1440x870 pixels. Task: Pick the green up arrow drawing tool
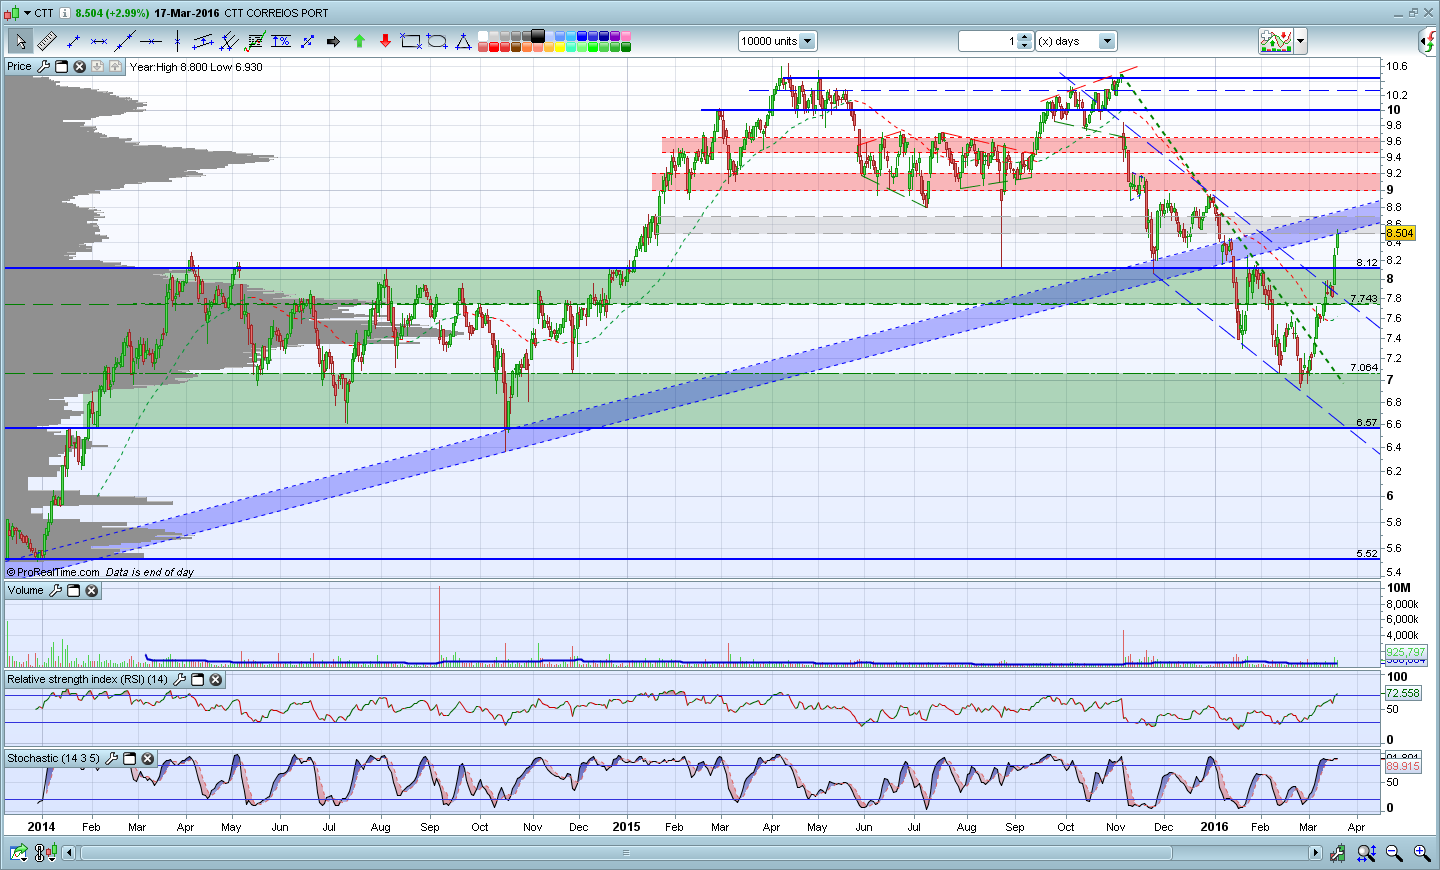point(359,41)
